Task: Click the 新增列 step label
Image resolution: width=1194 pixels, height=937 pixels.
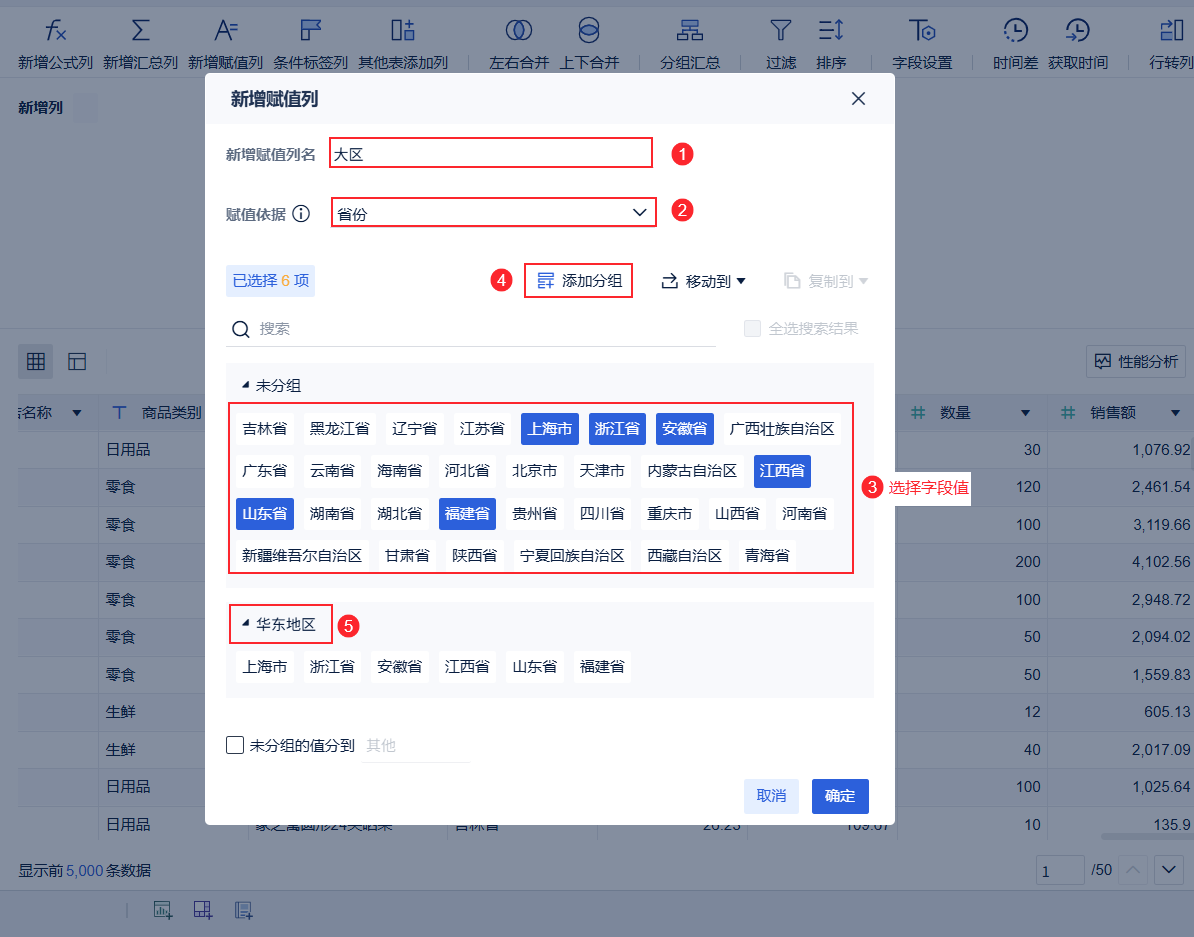Action: point(40,107)
